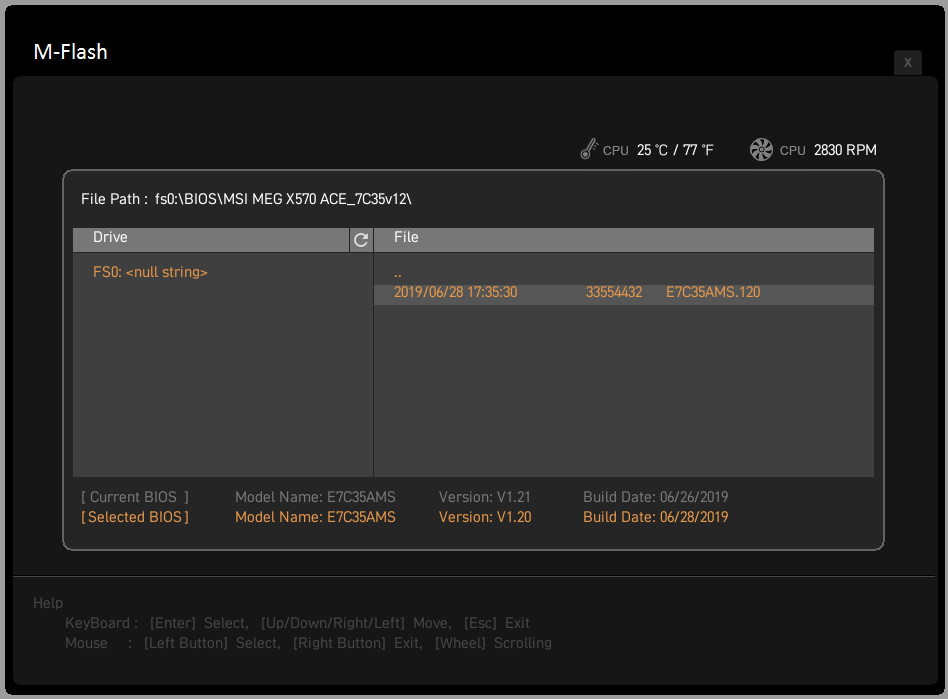This screenshot has height=699, width=948.
Task: Click the [Selected BIOS] label
Action: click(135, 517)
